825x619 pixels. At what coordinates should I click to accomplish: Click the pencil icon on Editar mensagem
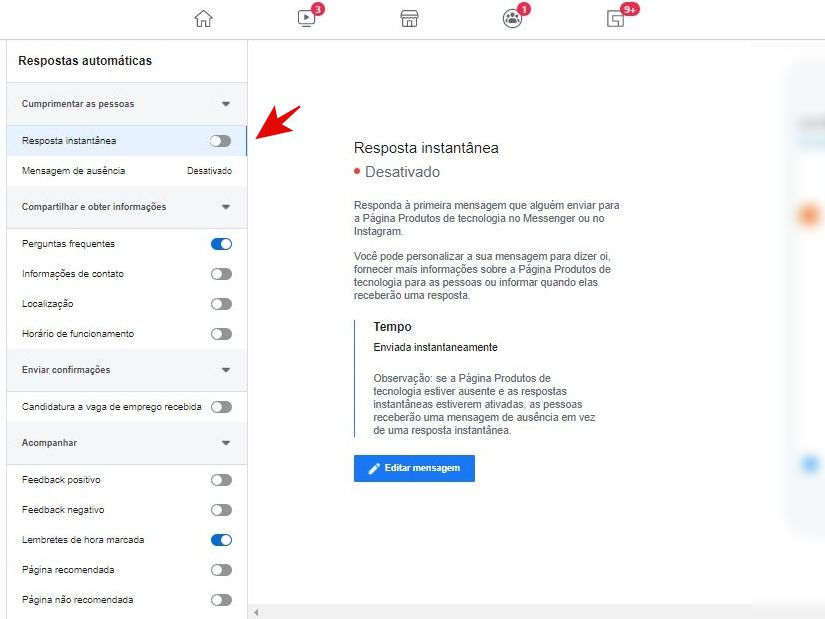point(374,468)
